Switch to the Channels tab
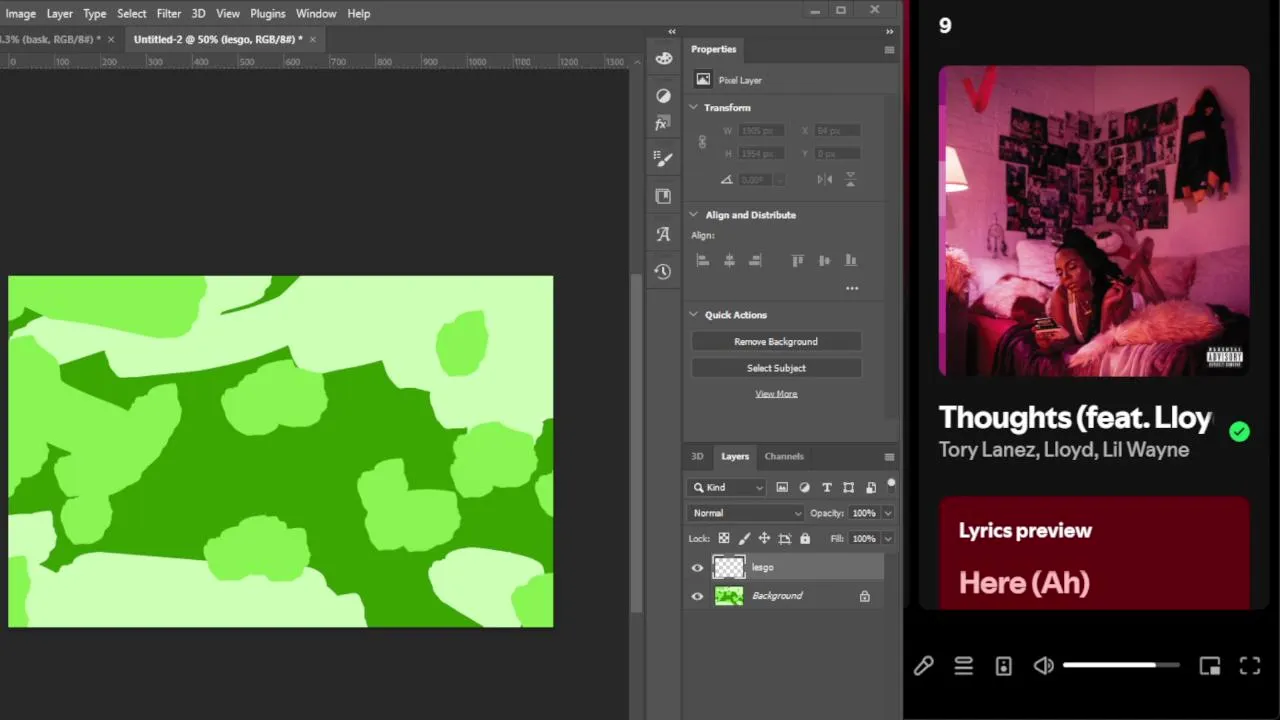Viewport: 1280px width, 720px height. (784, 457)
